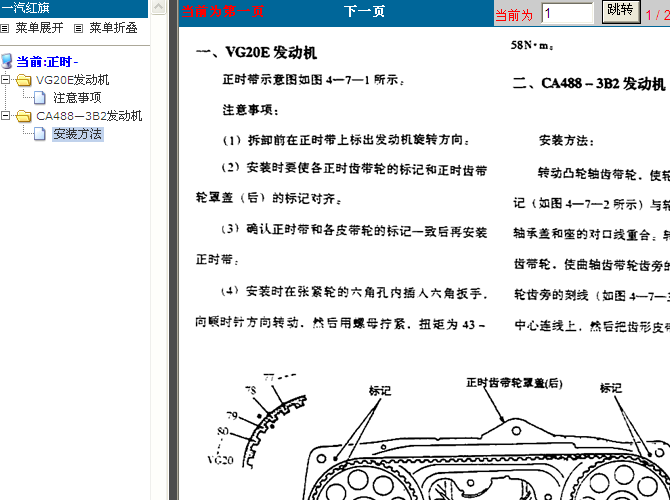Click the VG20E发动机 folder icon
670x500 pixels.
pyautogui.click(x=24, y=80)
